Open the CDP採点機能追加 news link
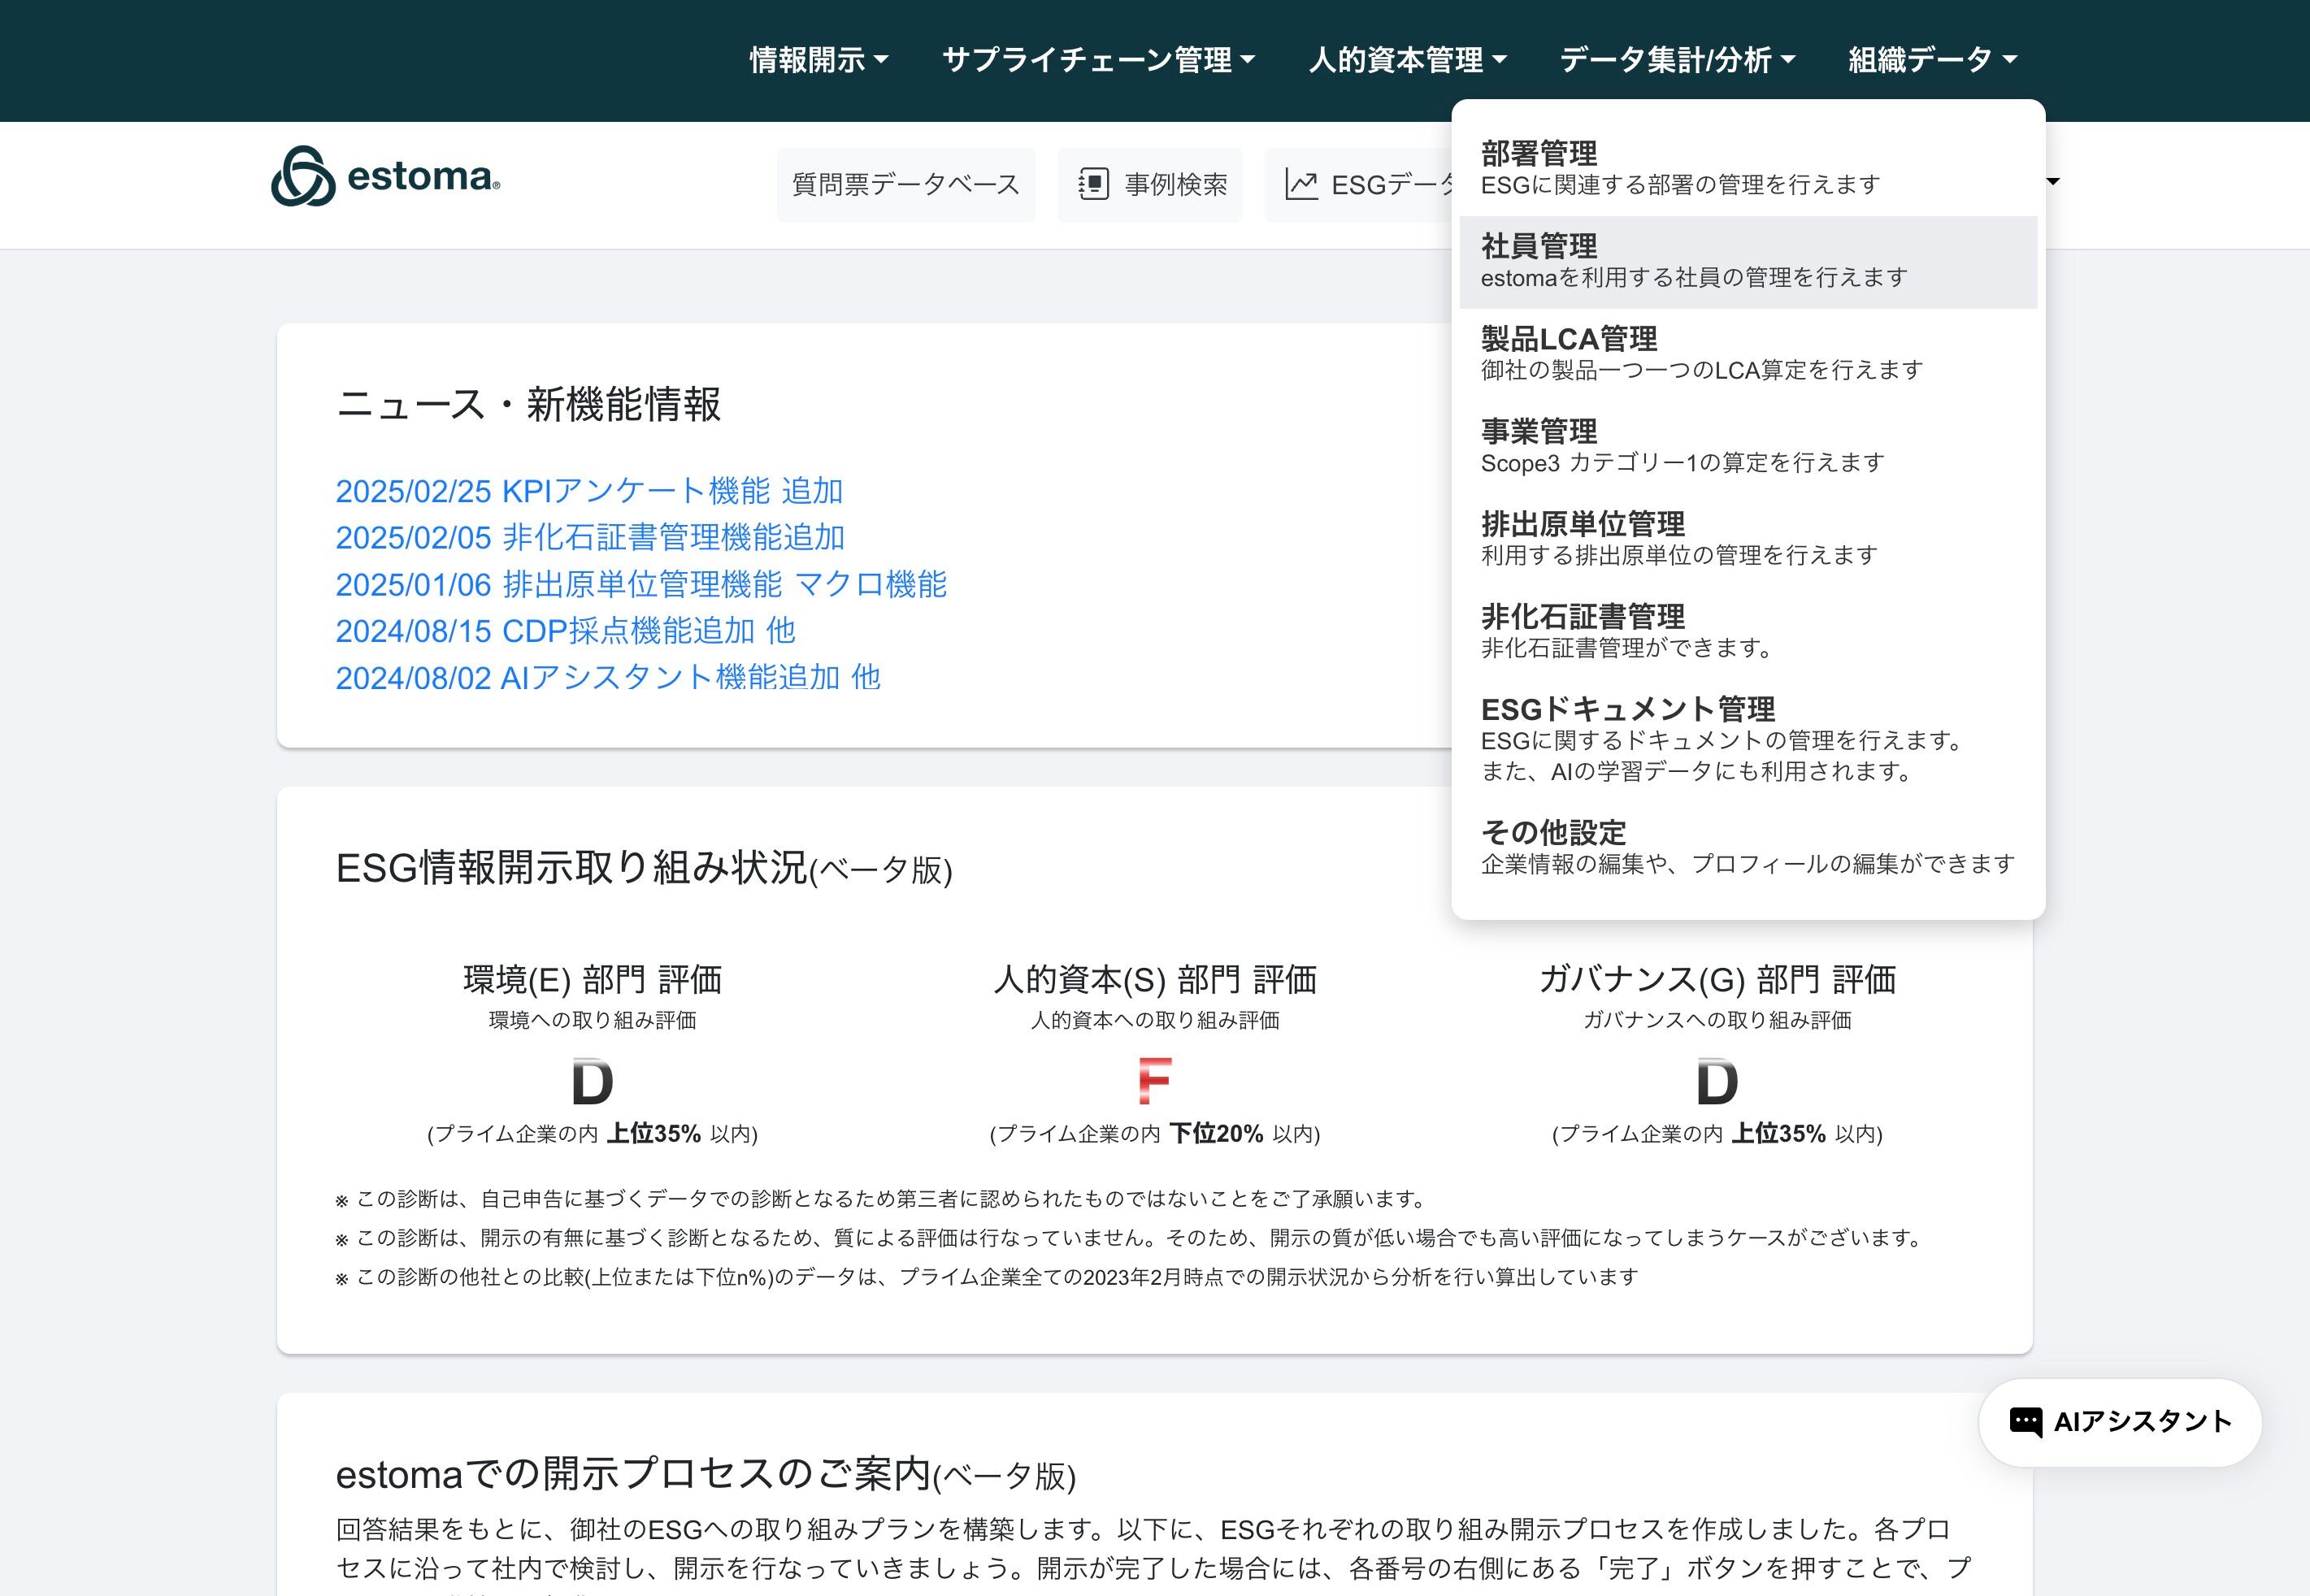Viewport: 2310px width, 1596px height. click(565, 631)
